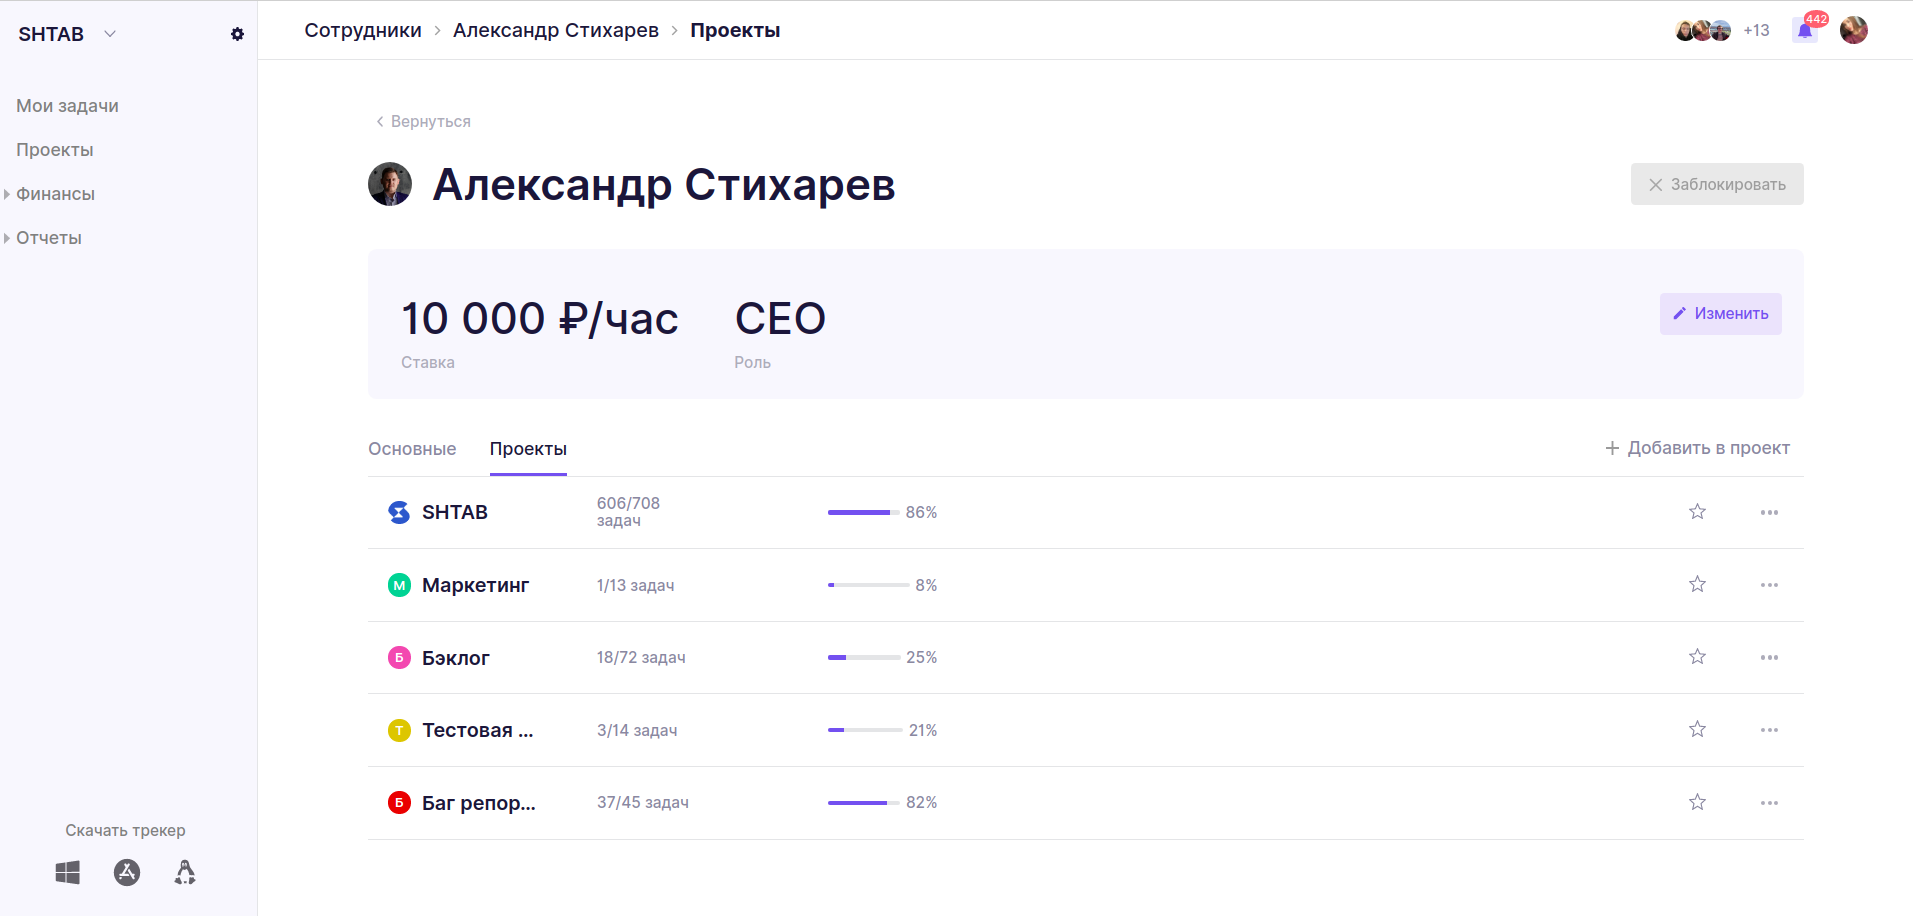Click Добавить в проект
The height and width of the screenshot is (916, 1913).
[x=1697, y=448]
